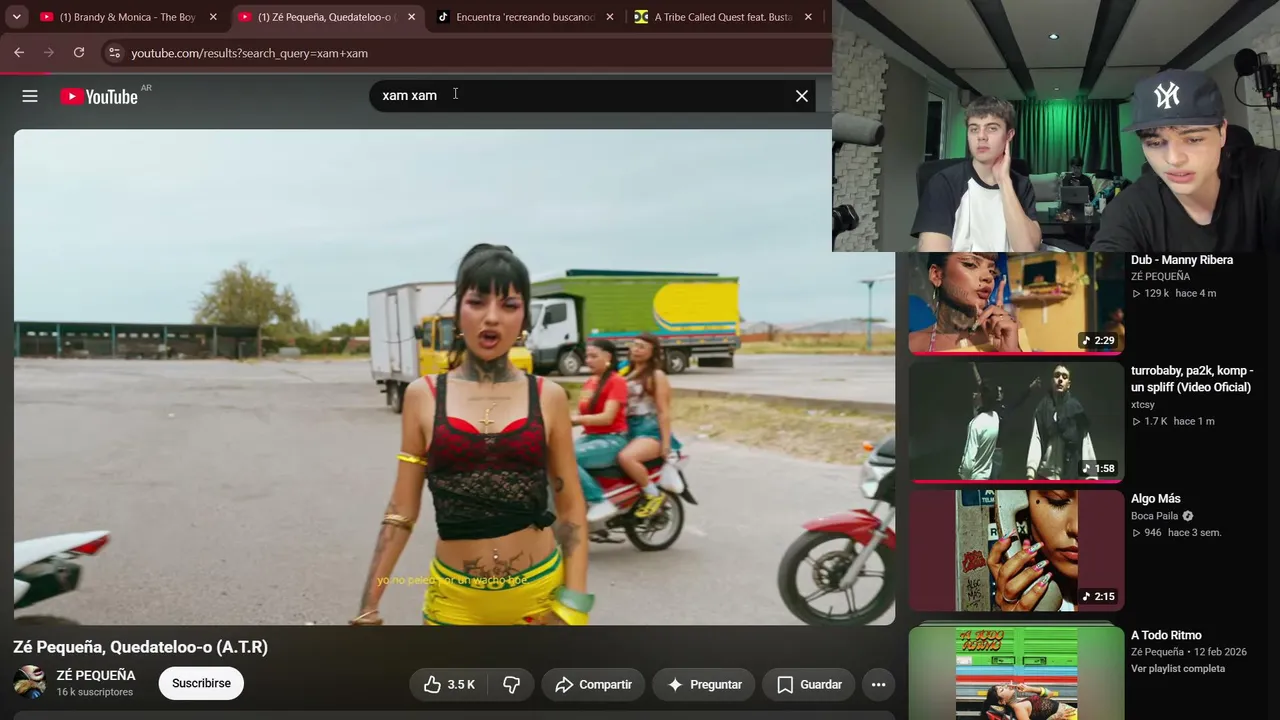Image resolution: width=1280 pixels, height=720 pixels.
Task: Close the Brandy & Monica tab
Action: [x=213, y=17]
